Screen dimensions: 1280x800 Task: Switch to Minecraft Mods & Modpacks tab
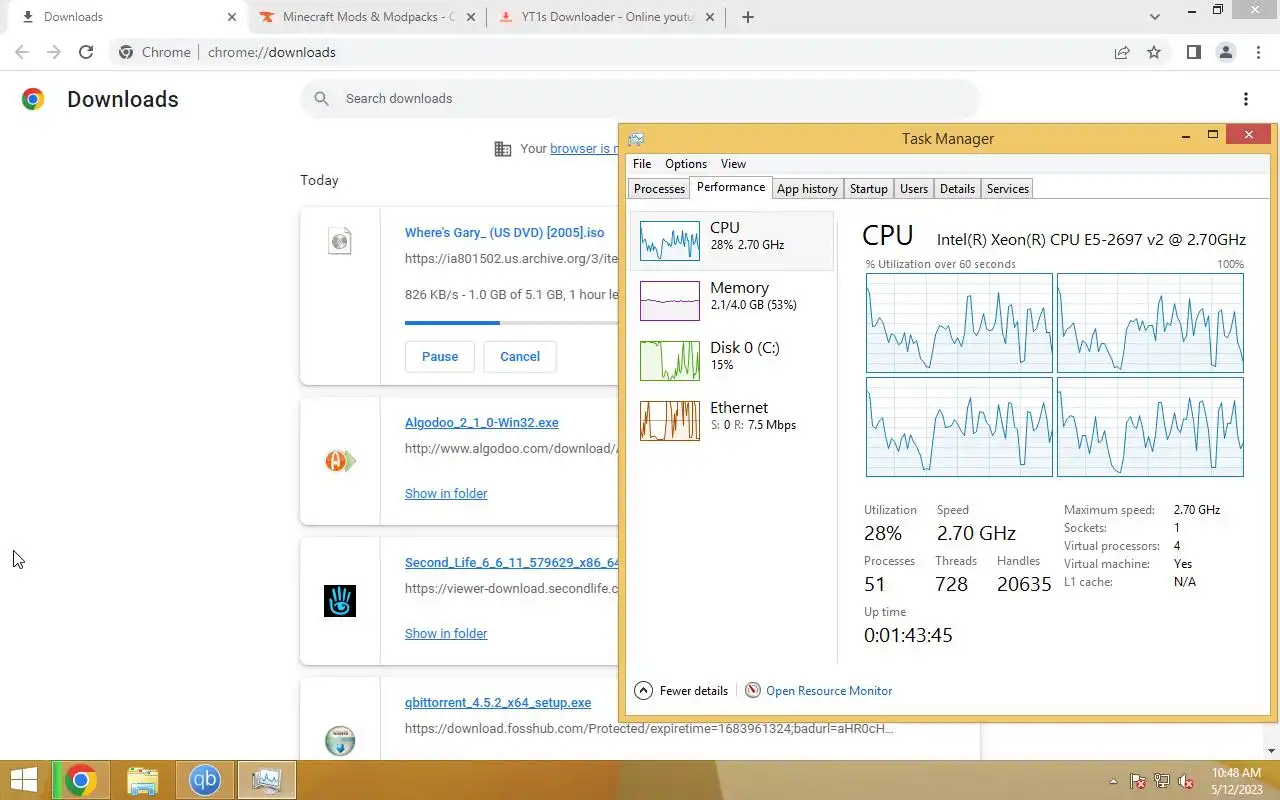pyautogui.click(x=366, y=17)
